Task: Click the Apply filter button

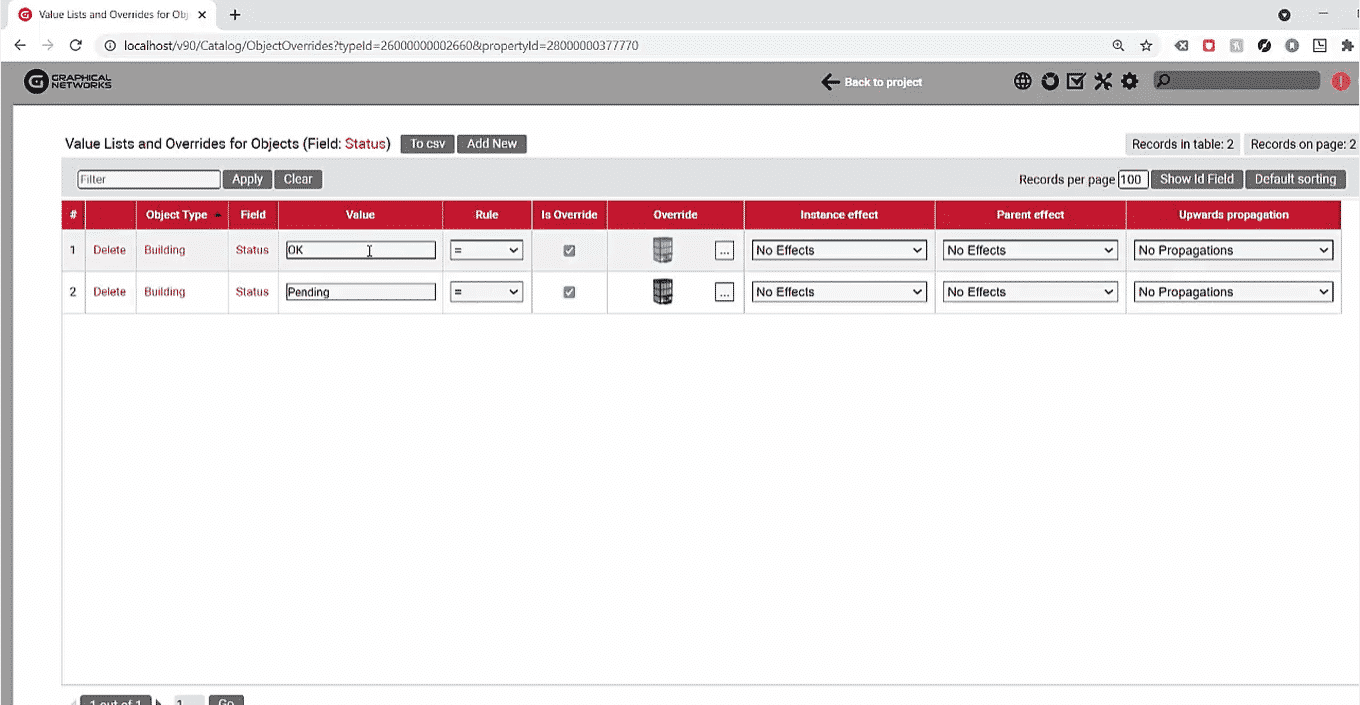Action: [247, 179]
